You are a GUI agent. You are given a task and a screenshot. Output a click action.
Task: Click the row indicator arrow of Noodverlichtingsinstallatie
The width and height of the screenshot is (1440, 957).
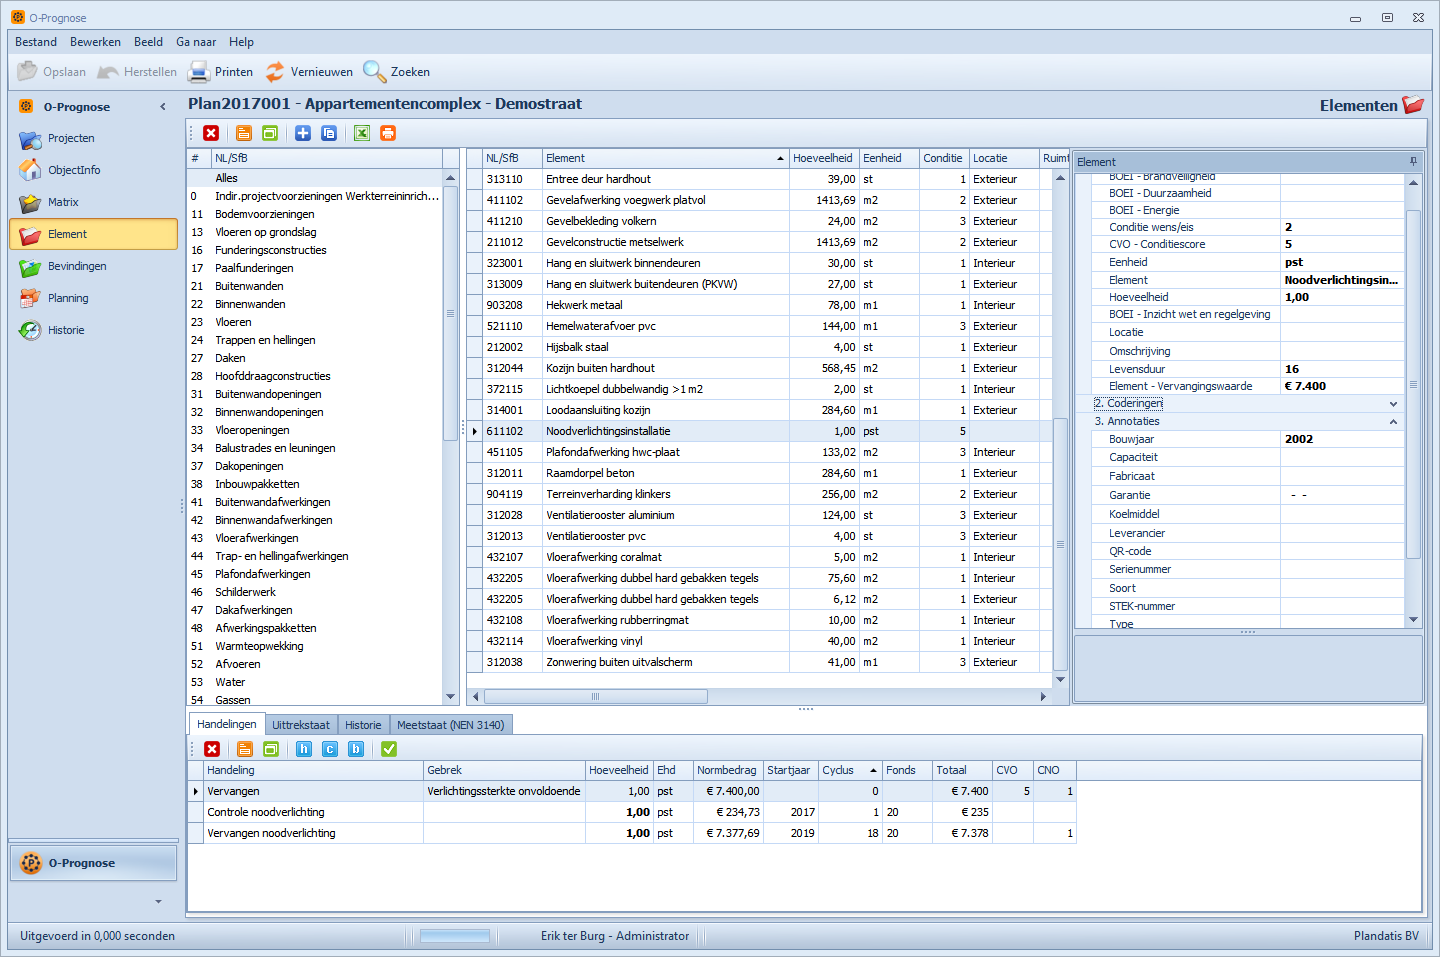[x=475, y=431]
